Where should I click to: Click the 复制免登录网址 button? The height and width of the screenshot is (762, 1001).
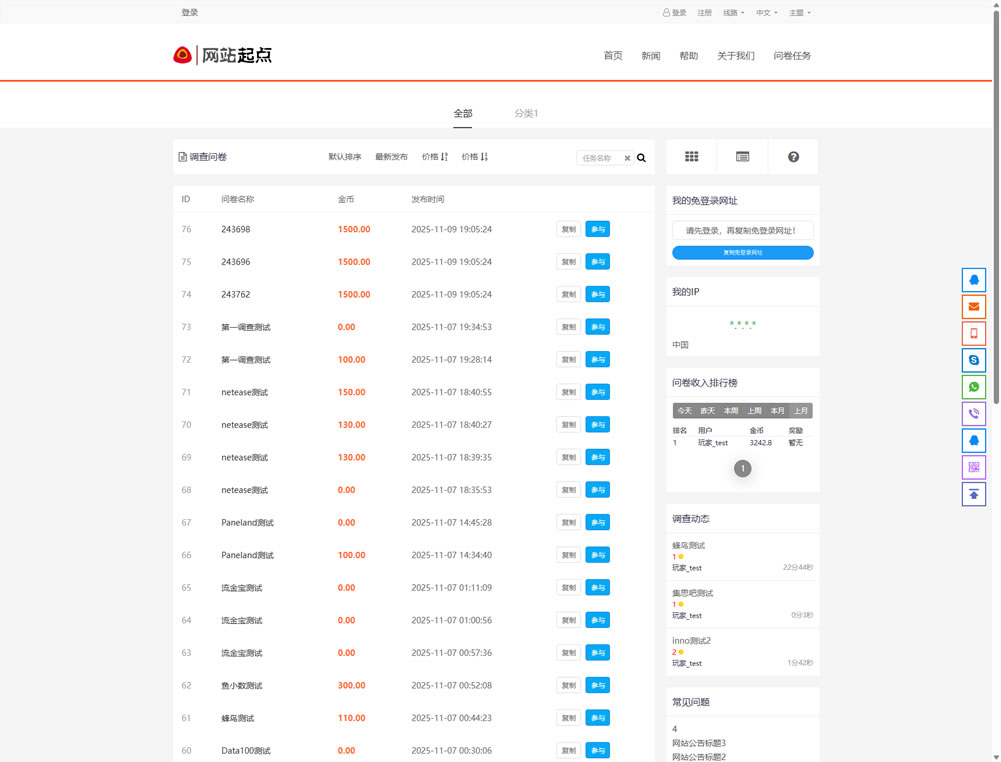pos(742,253)
